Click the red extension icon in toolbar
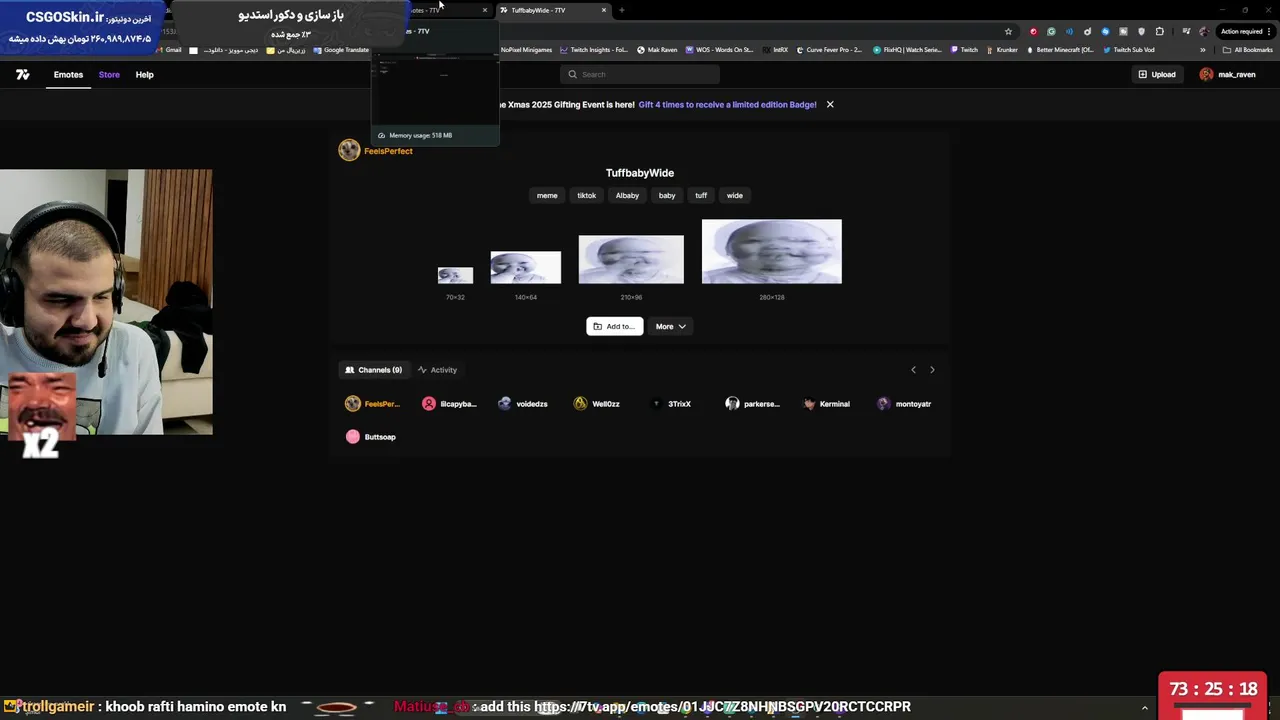Image resolution: width=1280 pixels, height=720 pixels. click(x=1034, y=31)
